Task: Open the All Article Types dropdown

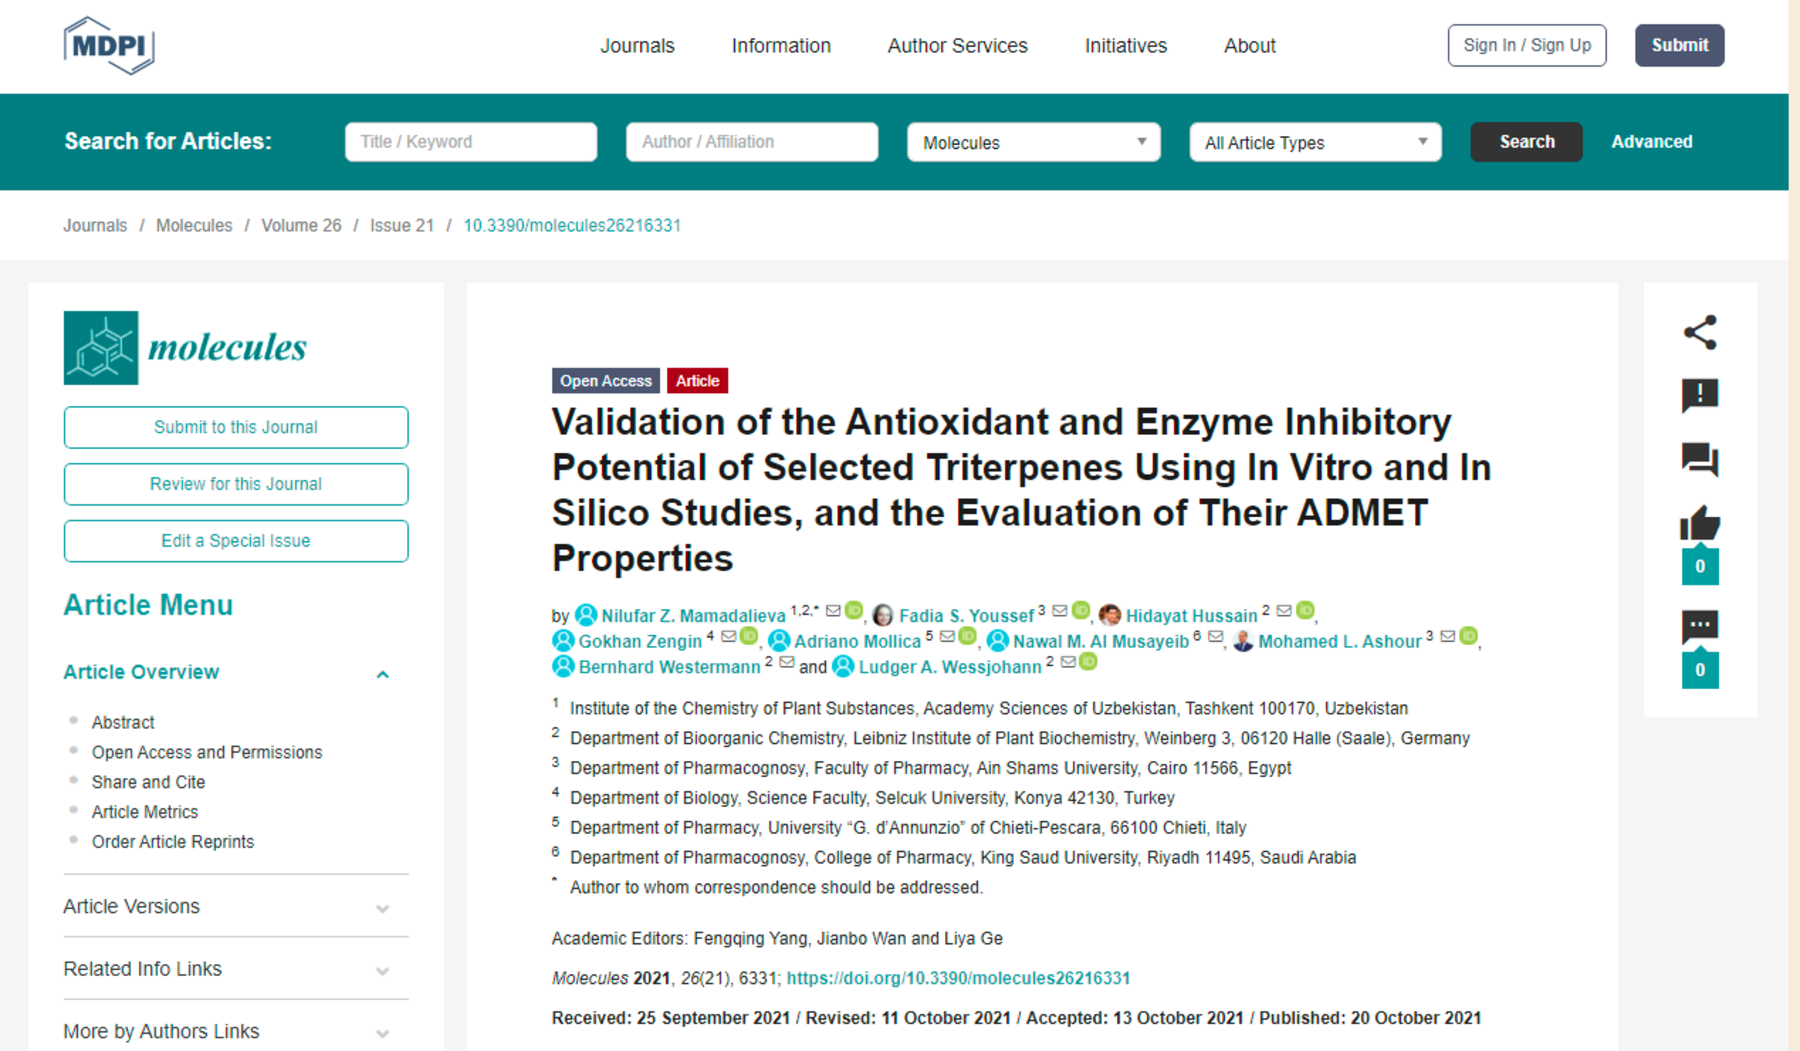Action: pos(1315,142)
